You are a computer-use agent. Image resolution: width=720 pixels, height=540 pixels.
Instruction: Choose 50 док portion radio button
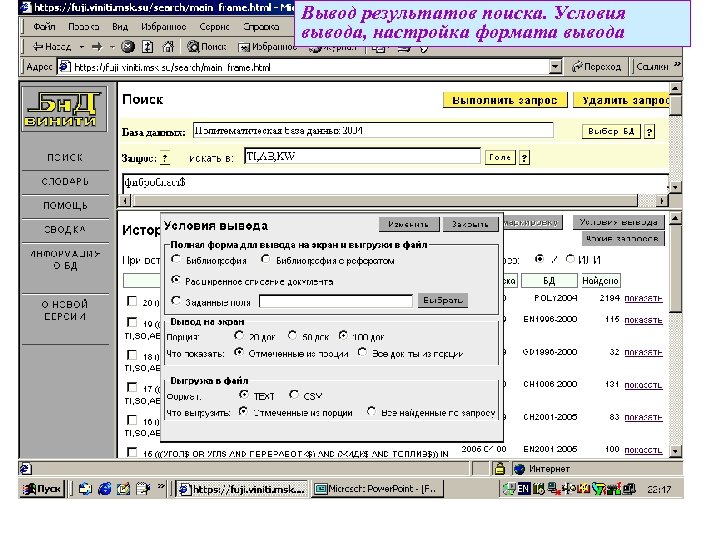[292, 335]
